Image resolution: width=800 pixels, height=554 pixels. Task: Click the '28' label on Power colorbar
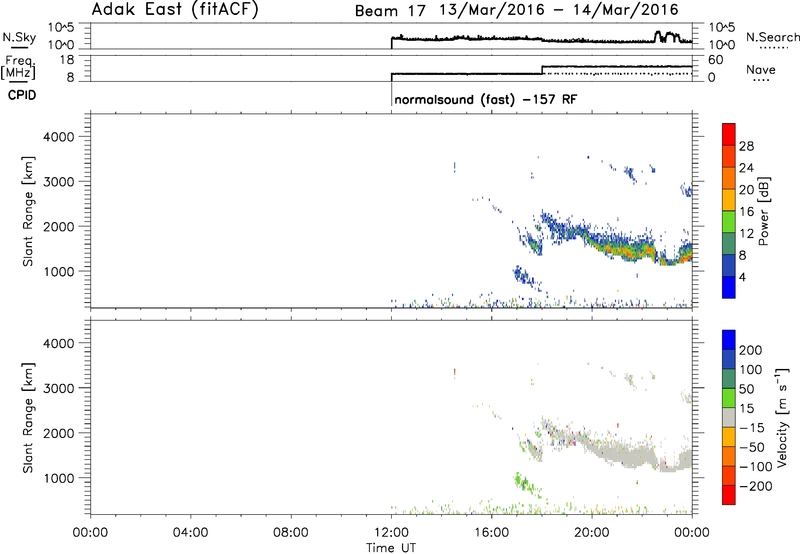pyautogui.click(x=746, y=146)
